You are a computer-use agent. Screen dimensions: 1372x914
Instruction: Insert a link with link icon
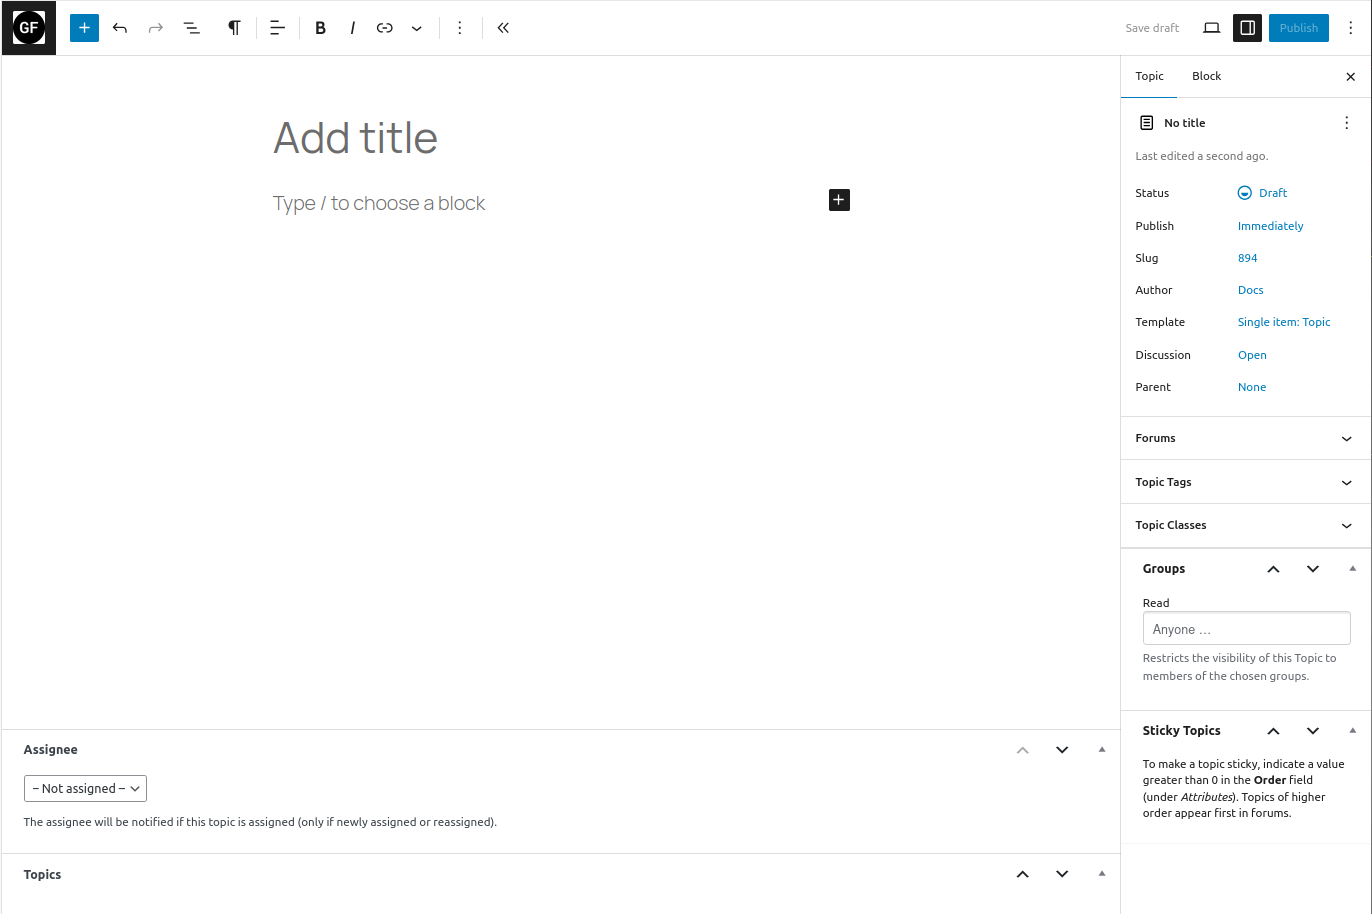[384, 28]
